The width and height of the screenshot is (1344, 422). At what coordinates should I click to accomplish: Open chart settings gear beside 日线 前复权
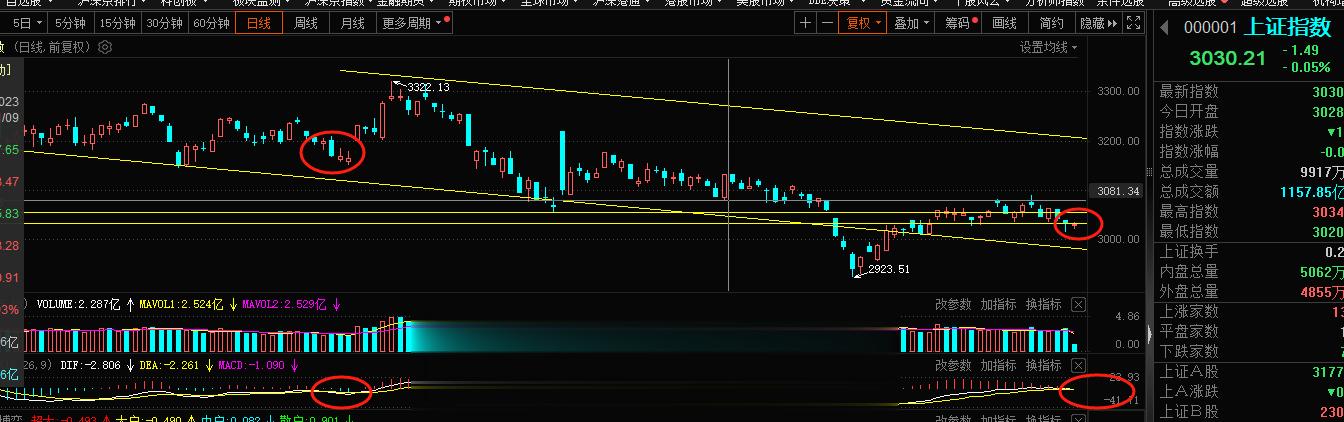(x=105, y=46)
